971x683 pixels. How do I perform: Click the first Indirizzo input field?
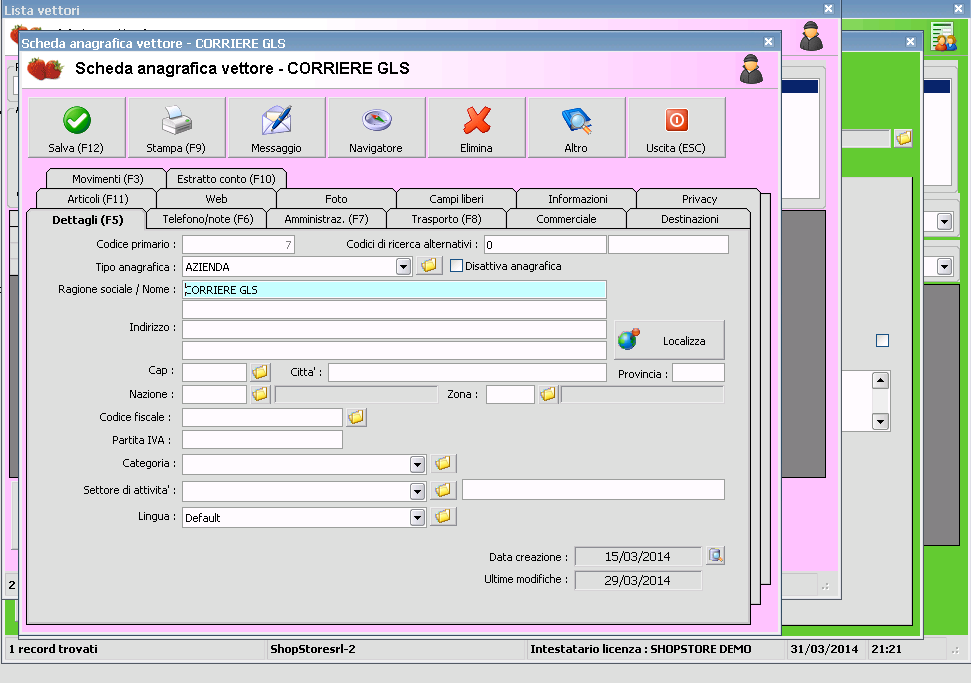(394, 329)
